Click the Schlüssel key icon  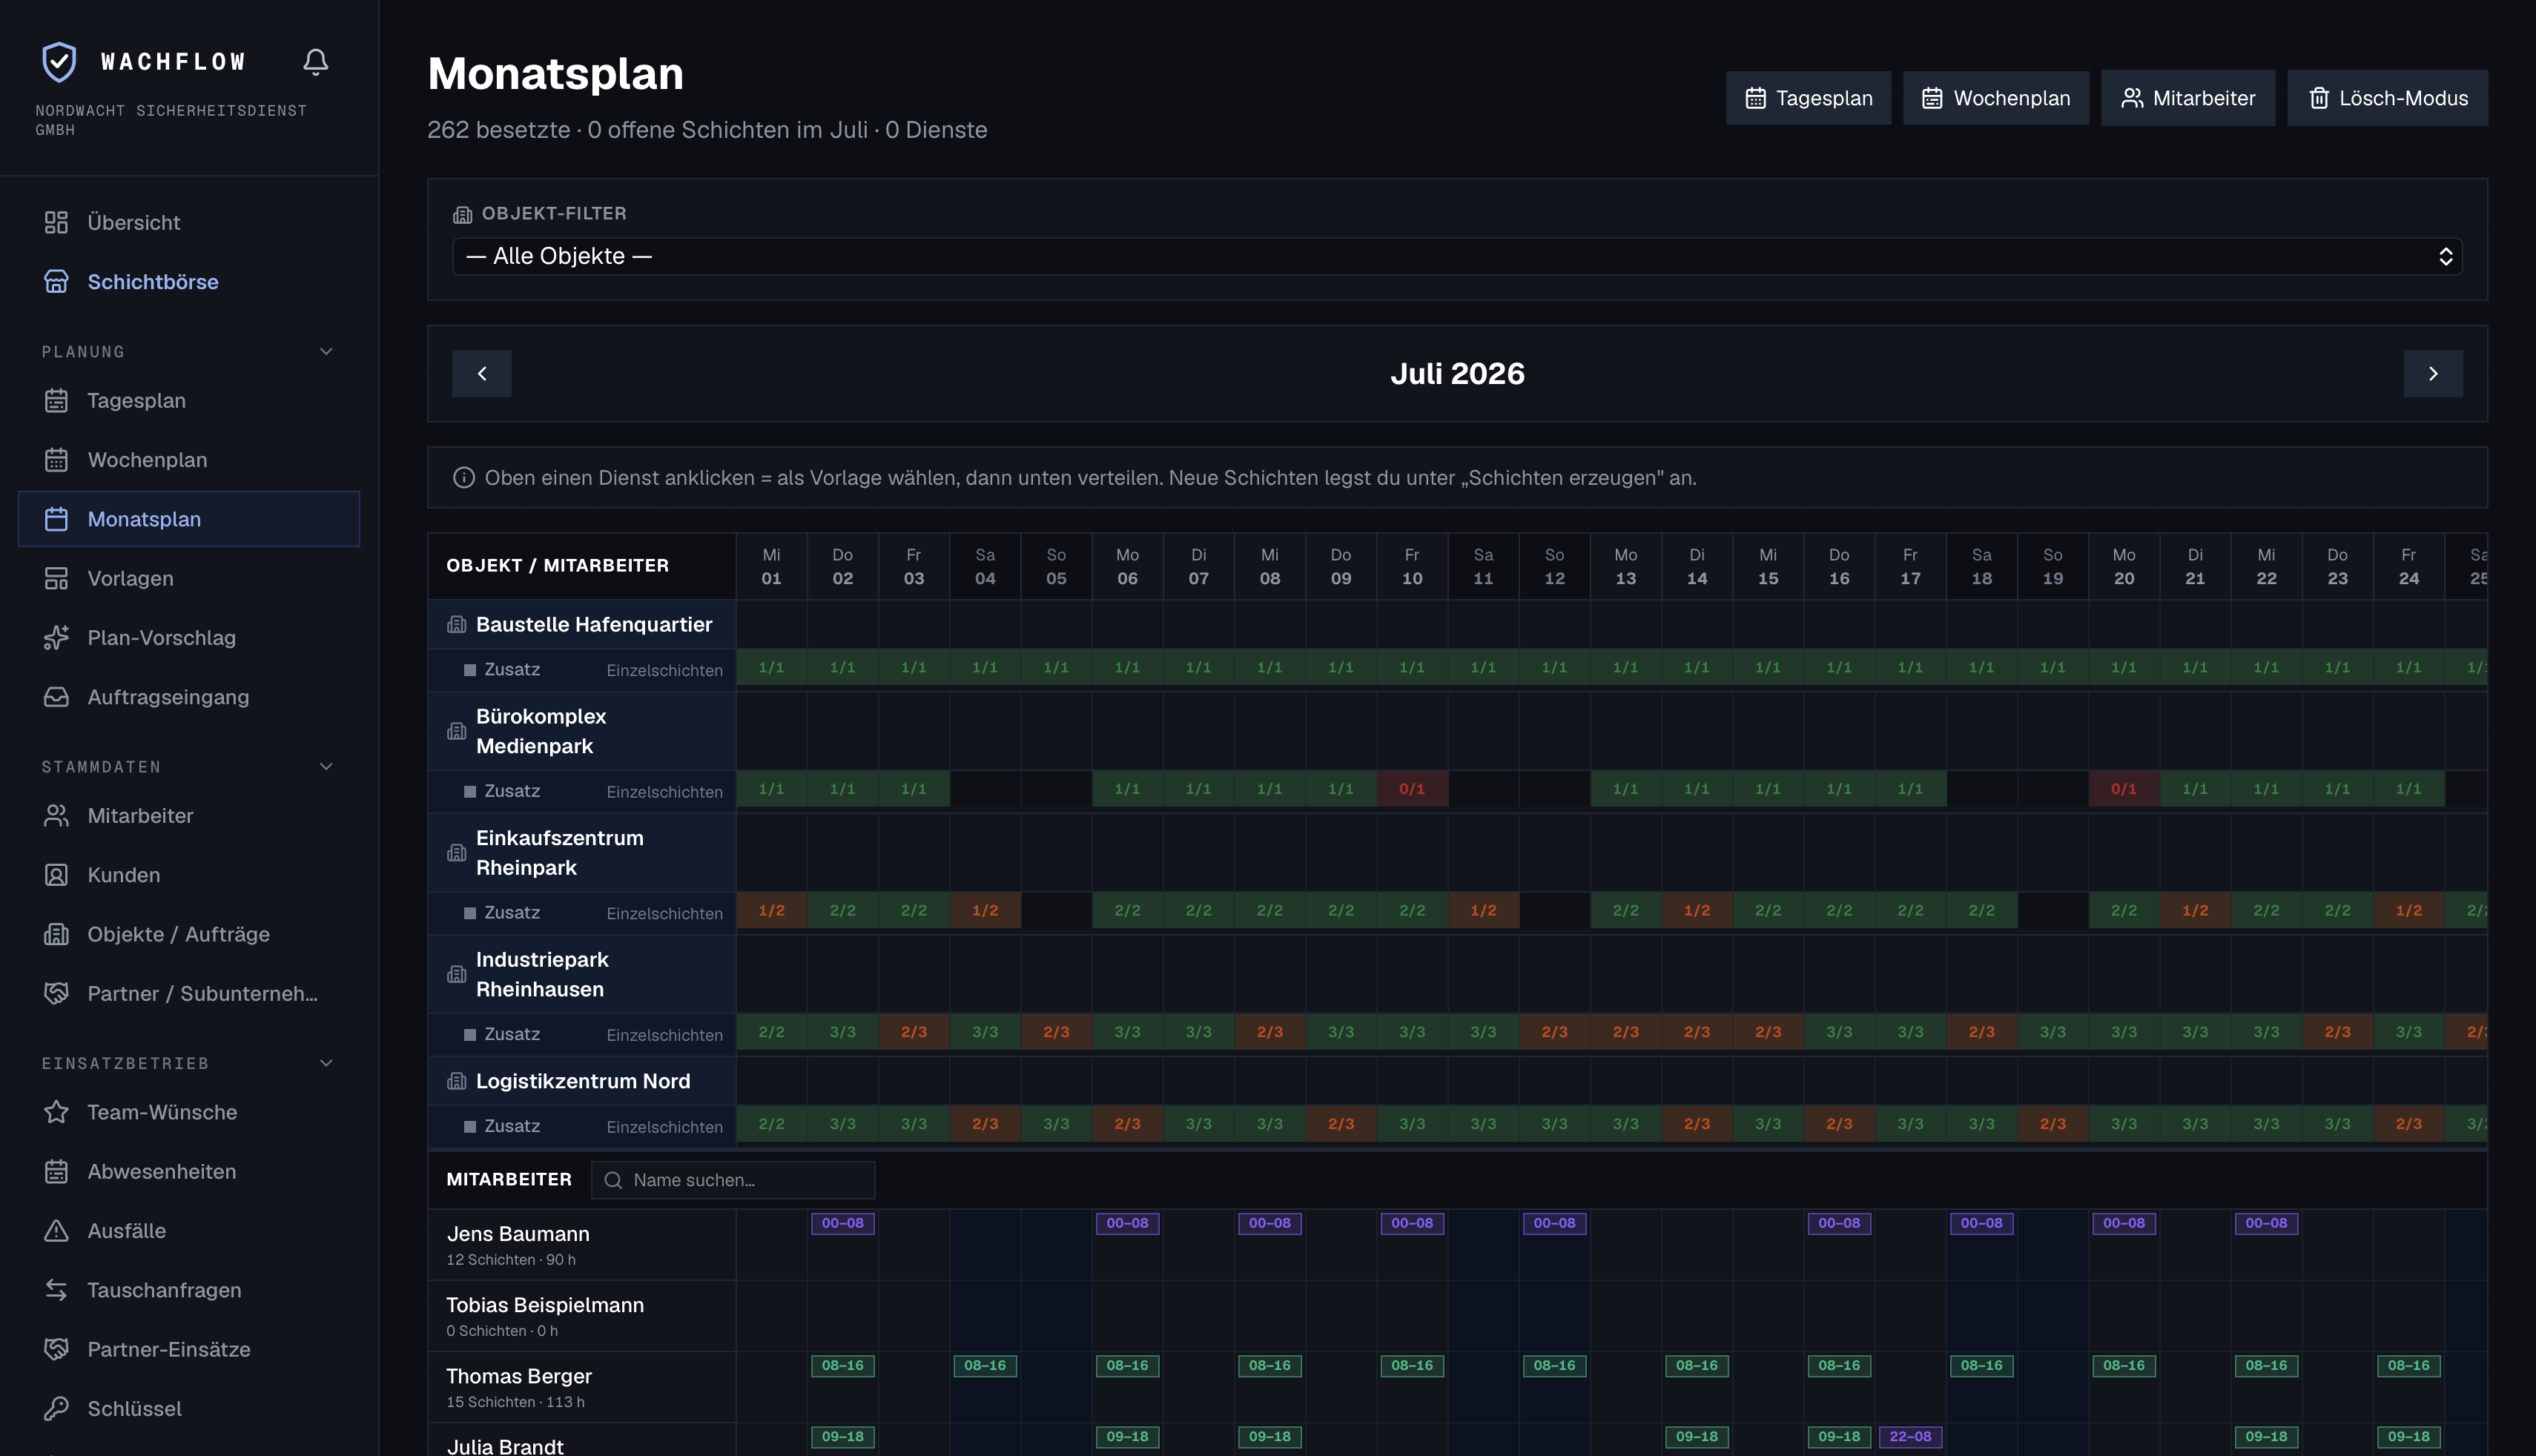tap(56, 1409)
